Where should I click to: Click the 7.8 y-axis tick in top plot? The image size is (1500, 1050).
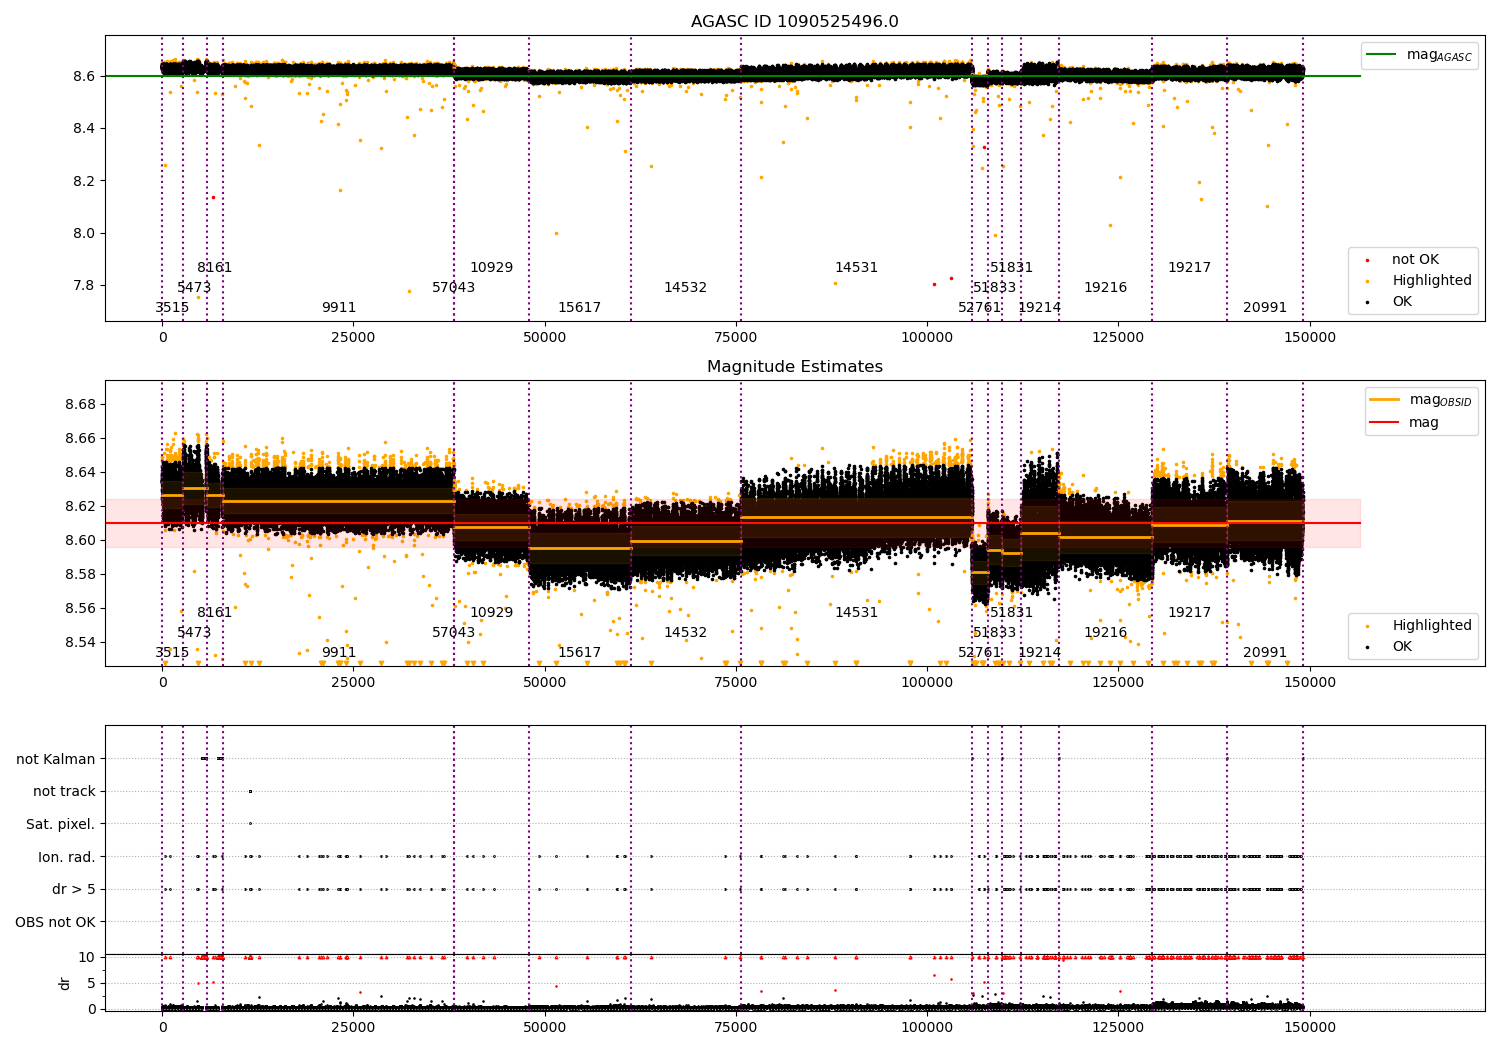coord(84,286)
